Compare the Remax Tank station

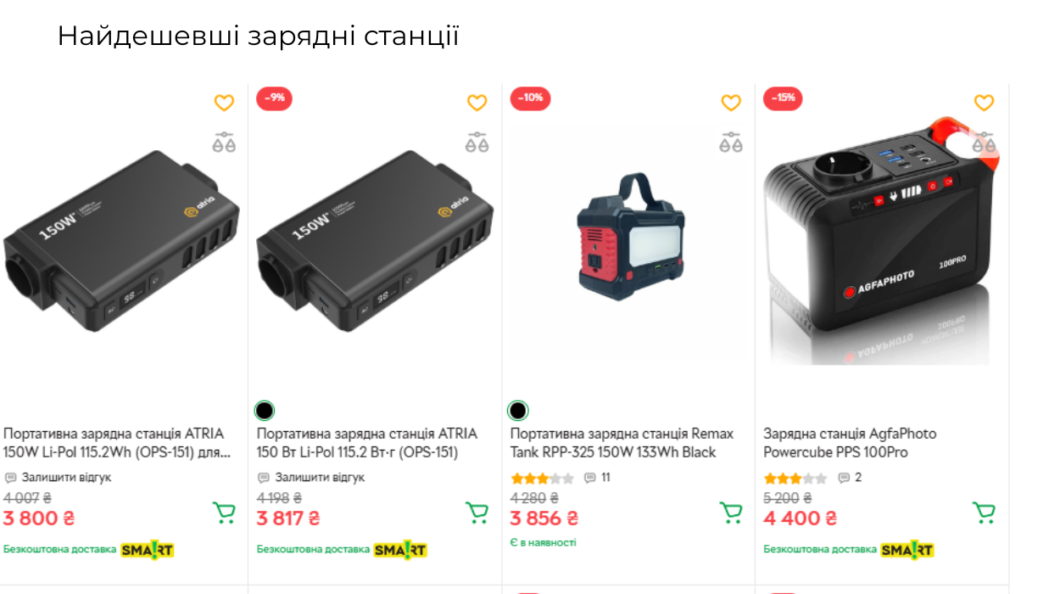click(x=730, y=143)
